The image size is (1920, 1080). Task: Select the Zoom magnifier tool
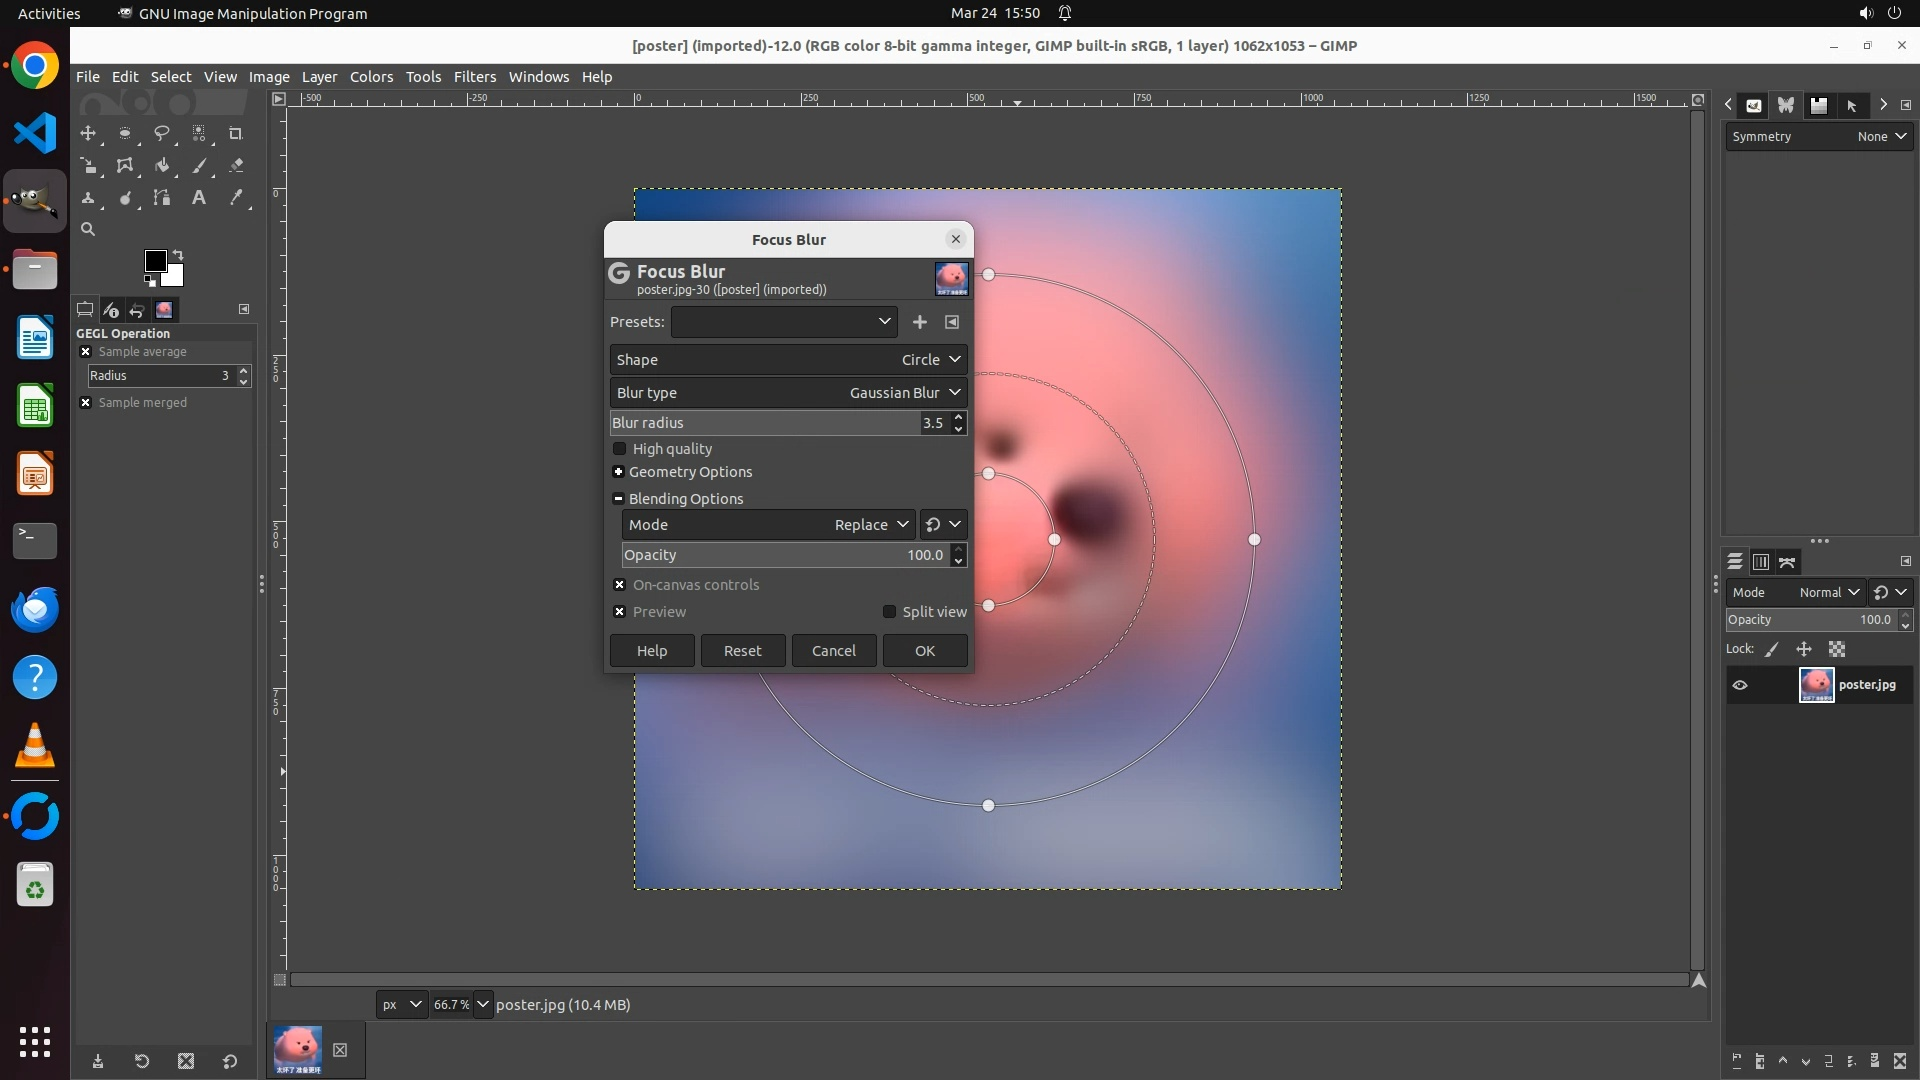point(88,230)
